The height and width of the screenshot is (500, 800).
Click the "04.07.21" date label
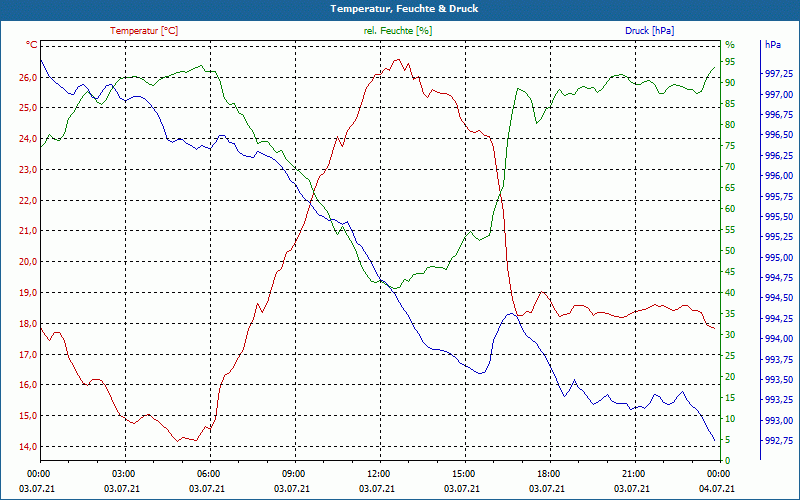(x=717, y=488)
